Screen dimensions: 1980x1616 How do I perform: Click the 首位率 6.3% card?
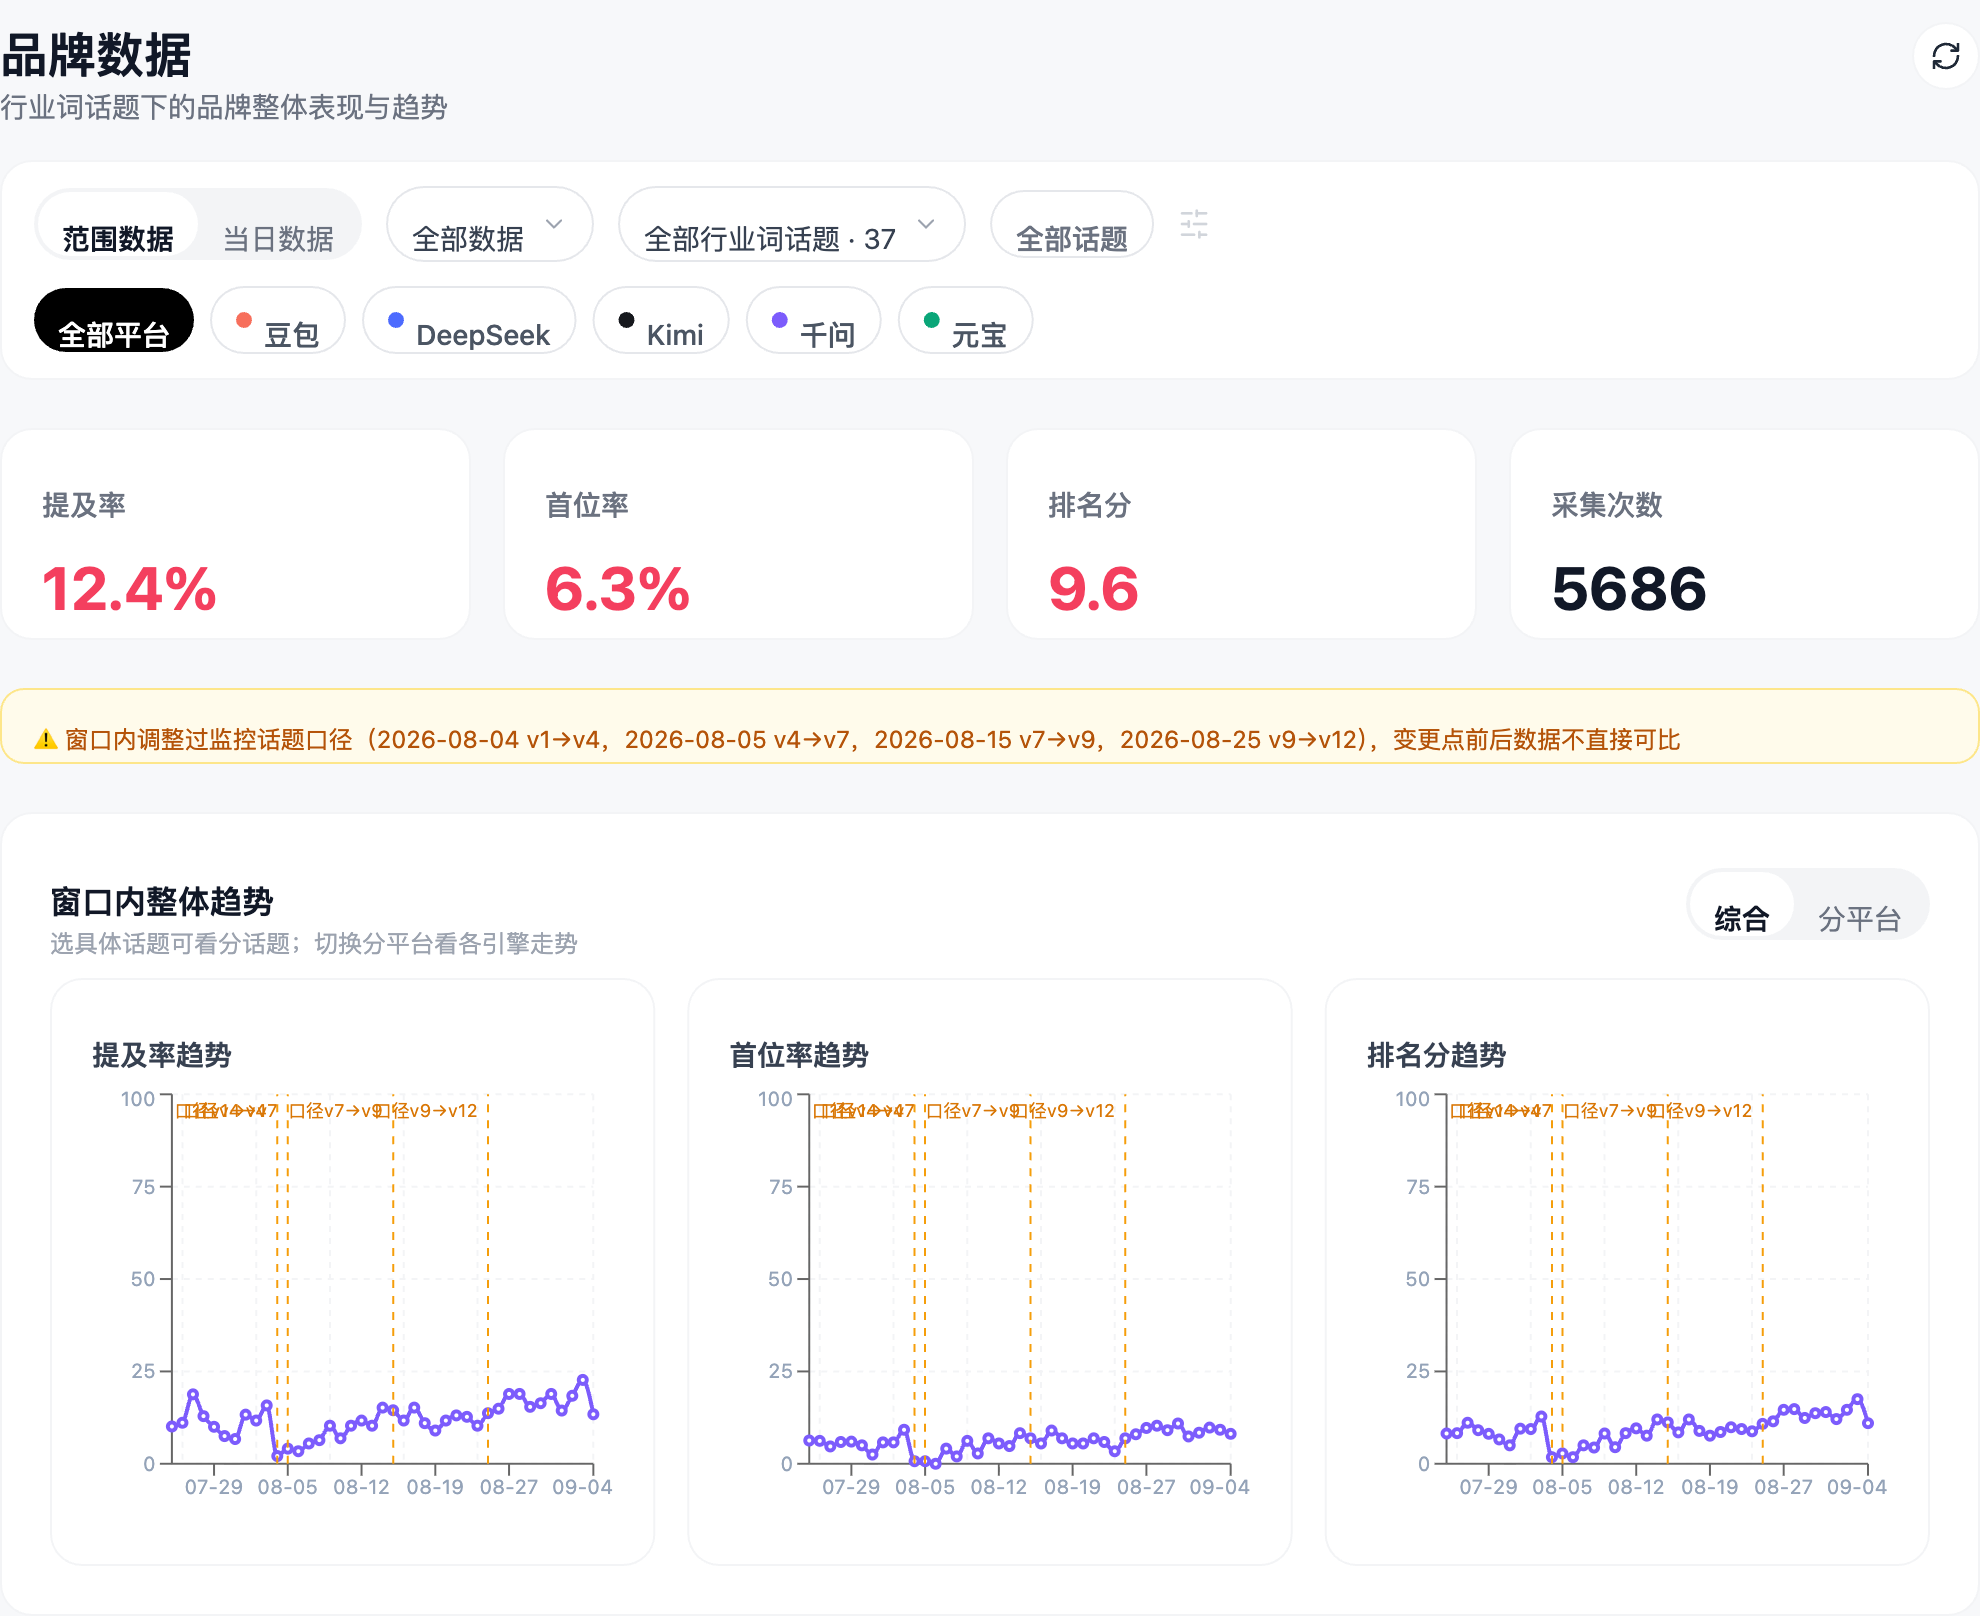(739, 534)
